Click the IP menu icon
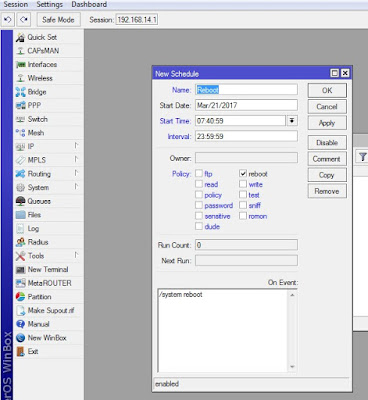The image size is (368, 400). point(20,147)
